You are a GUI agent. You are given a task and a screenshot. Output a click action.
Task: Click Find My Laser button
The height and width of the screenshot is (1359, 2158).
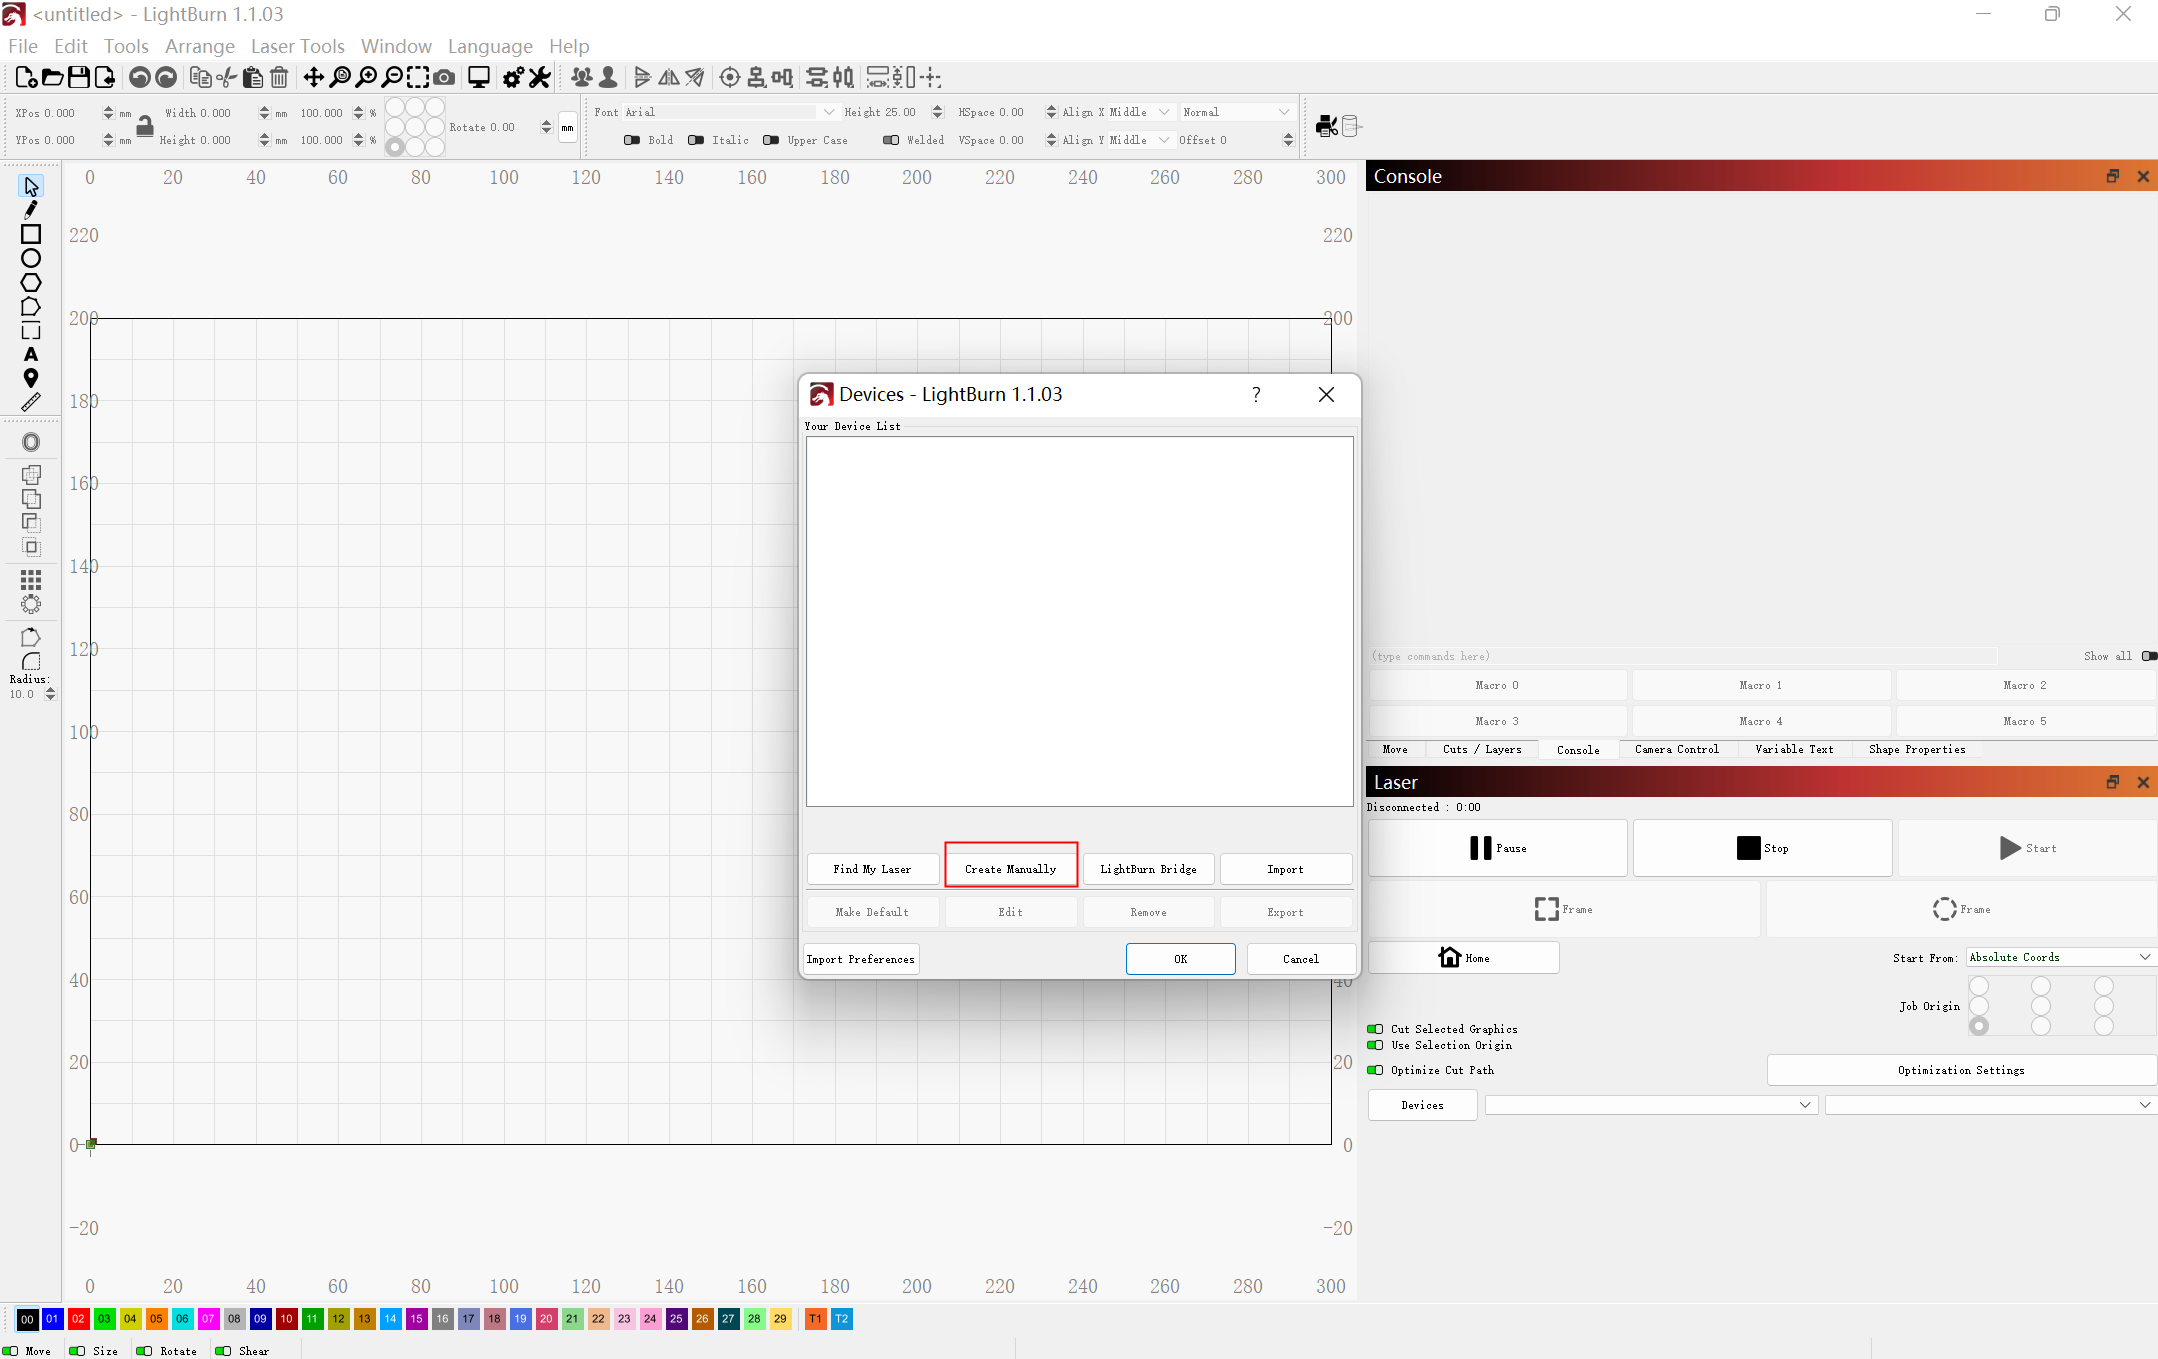point(872,869)
